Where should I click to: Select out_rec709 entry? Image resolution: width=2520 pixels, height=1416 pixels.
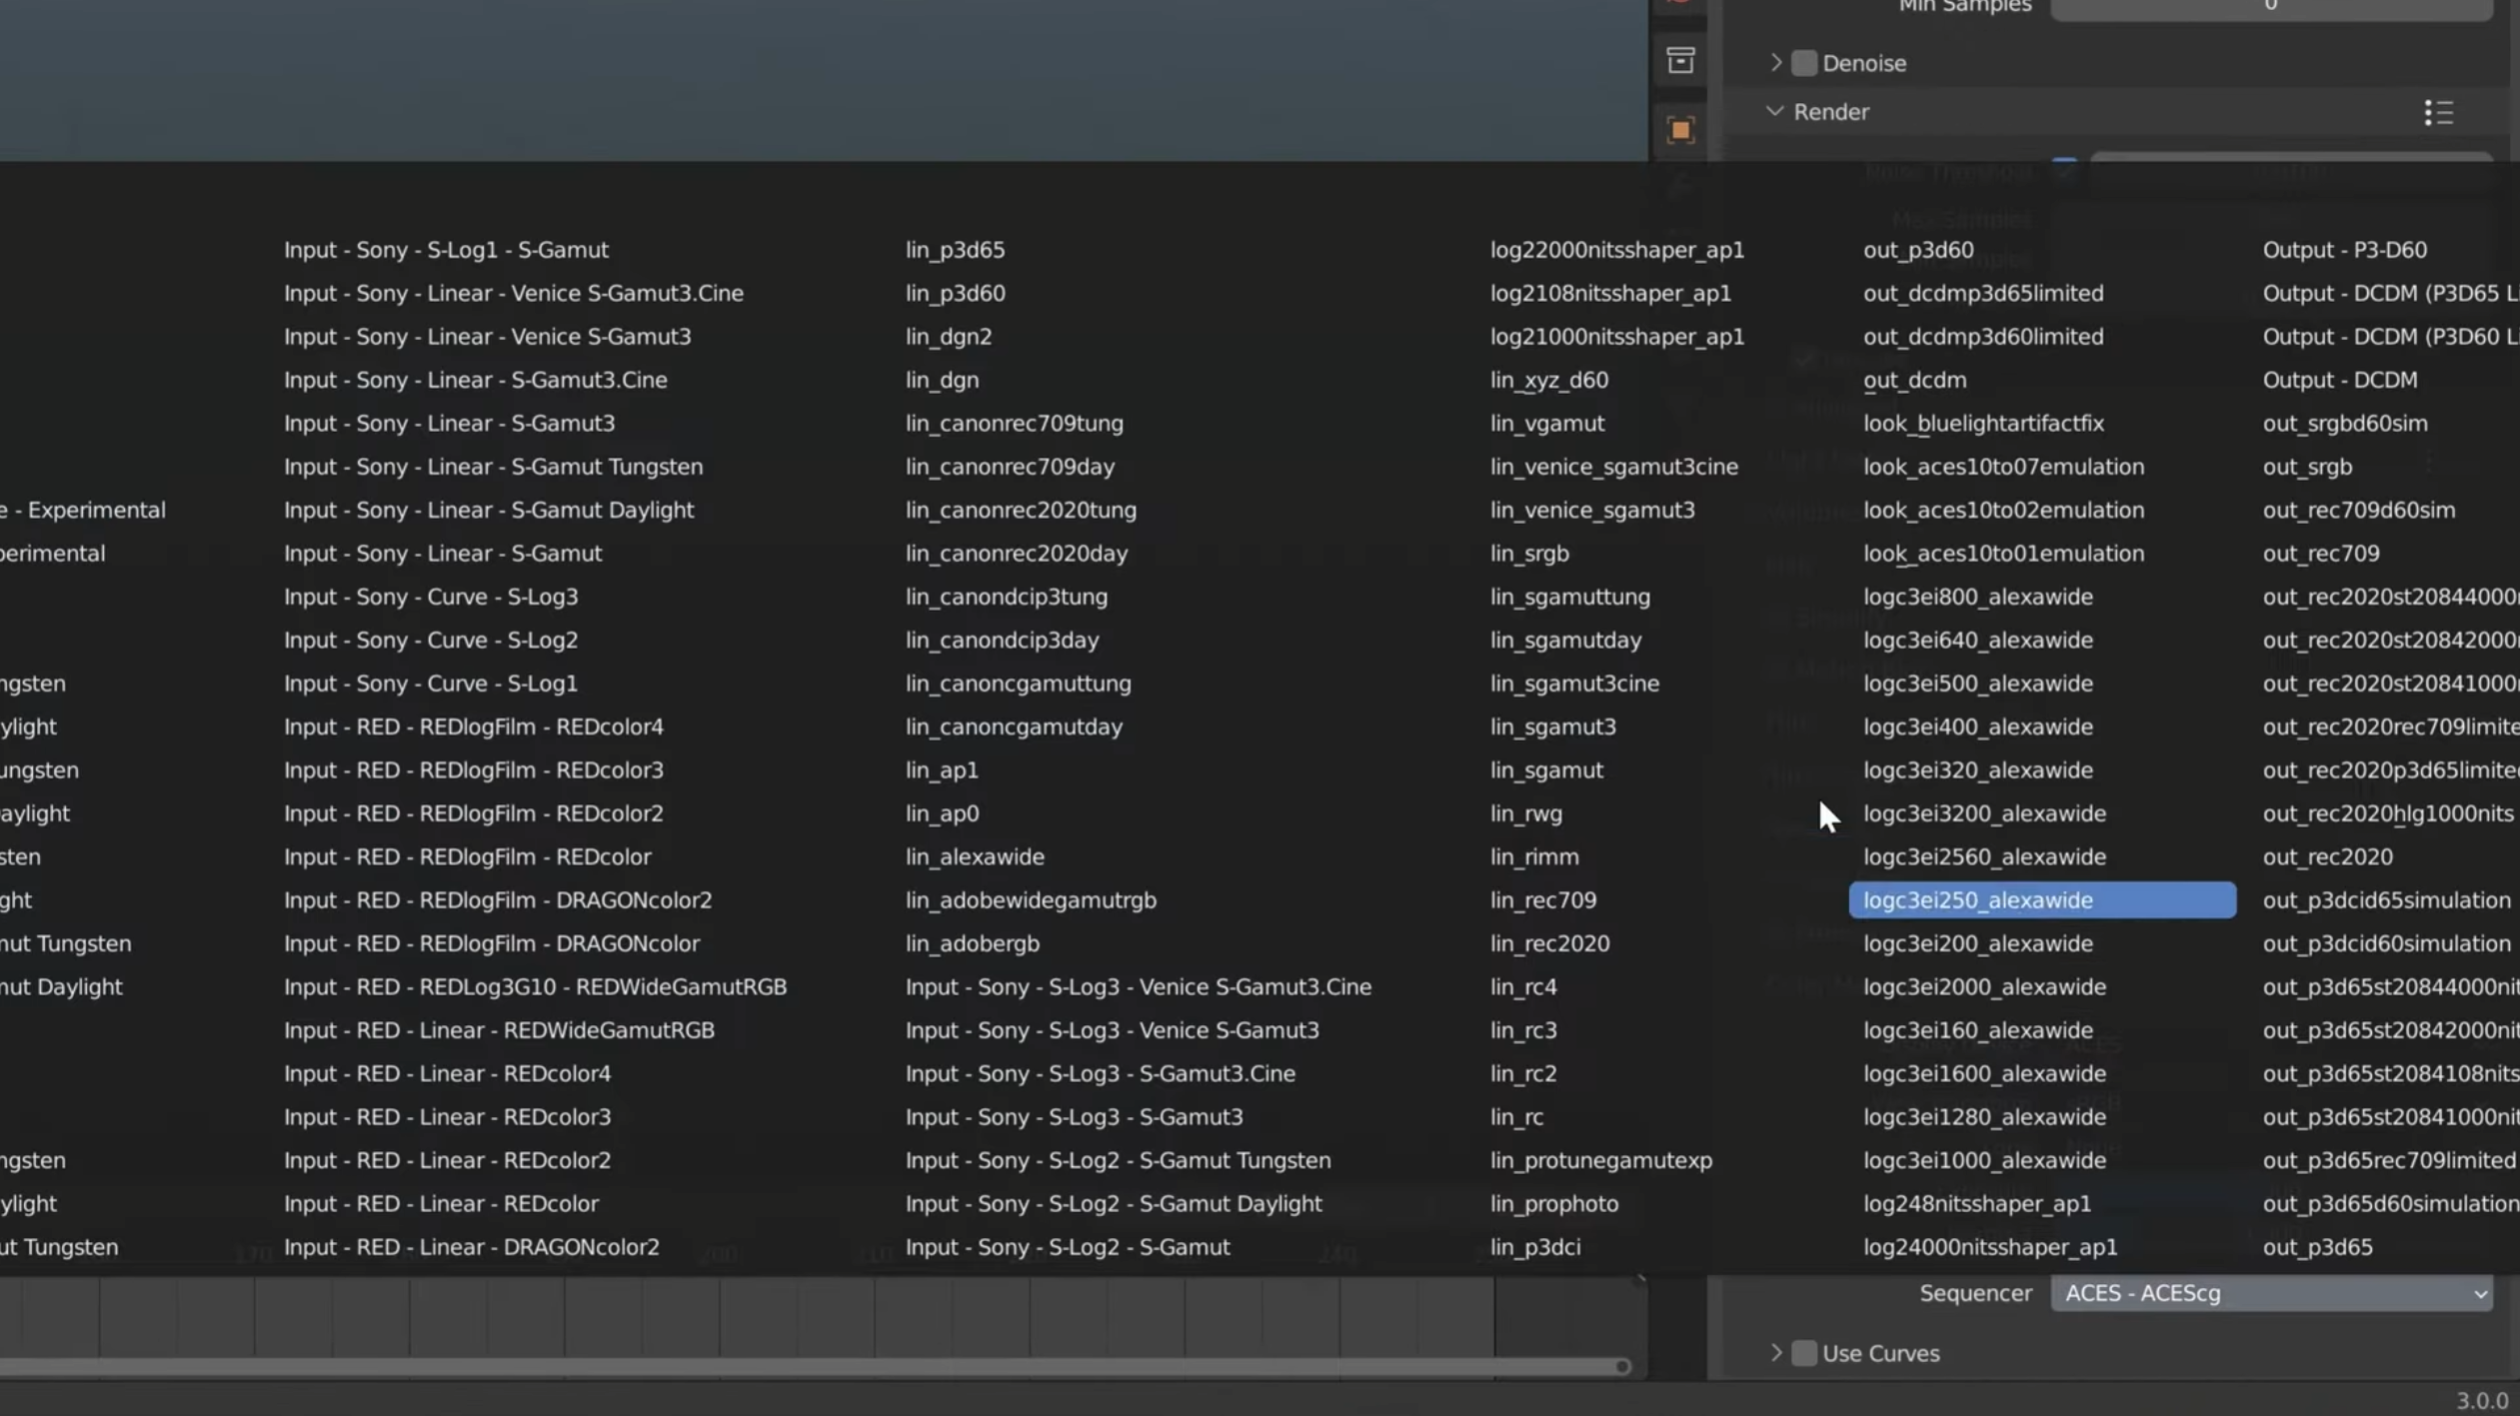(2321, 553)
